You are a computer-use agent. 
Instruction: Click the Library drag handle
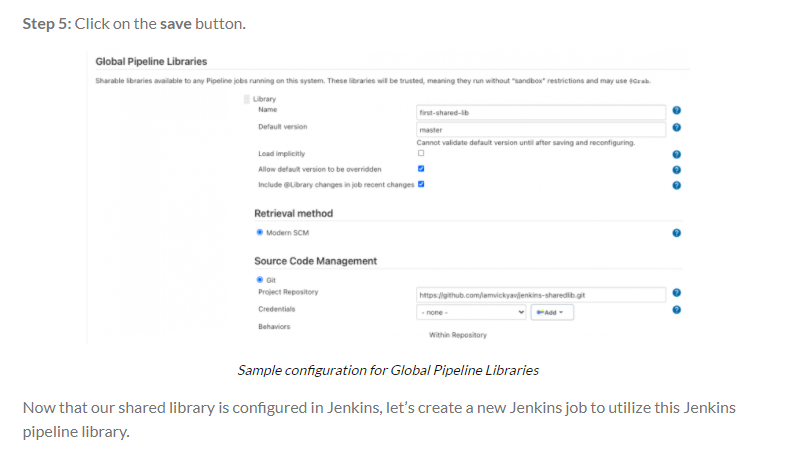pos(247,99)
